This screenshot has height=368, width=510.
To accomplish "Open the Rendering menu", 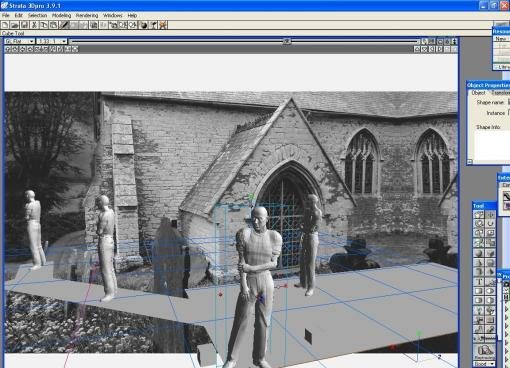I will coord(87,15).
